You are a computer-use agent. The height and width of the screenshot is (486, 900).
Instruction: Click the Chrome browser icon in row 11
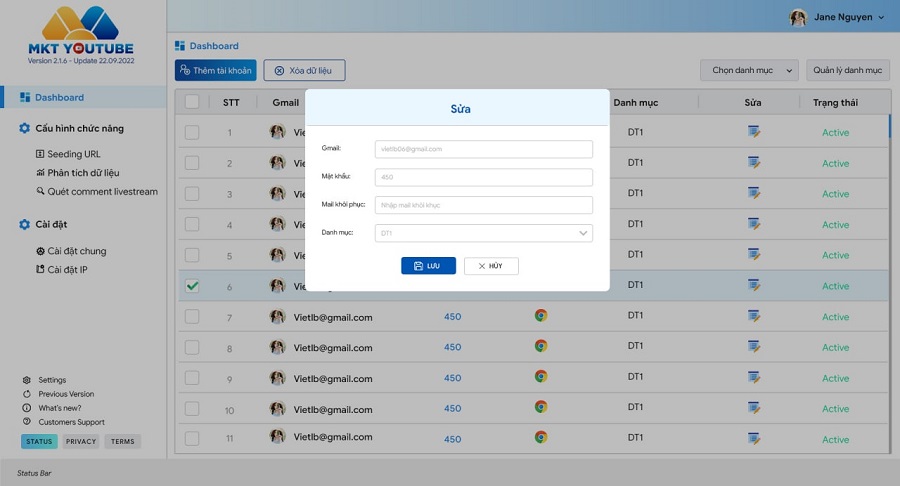(540, 438)
